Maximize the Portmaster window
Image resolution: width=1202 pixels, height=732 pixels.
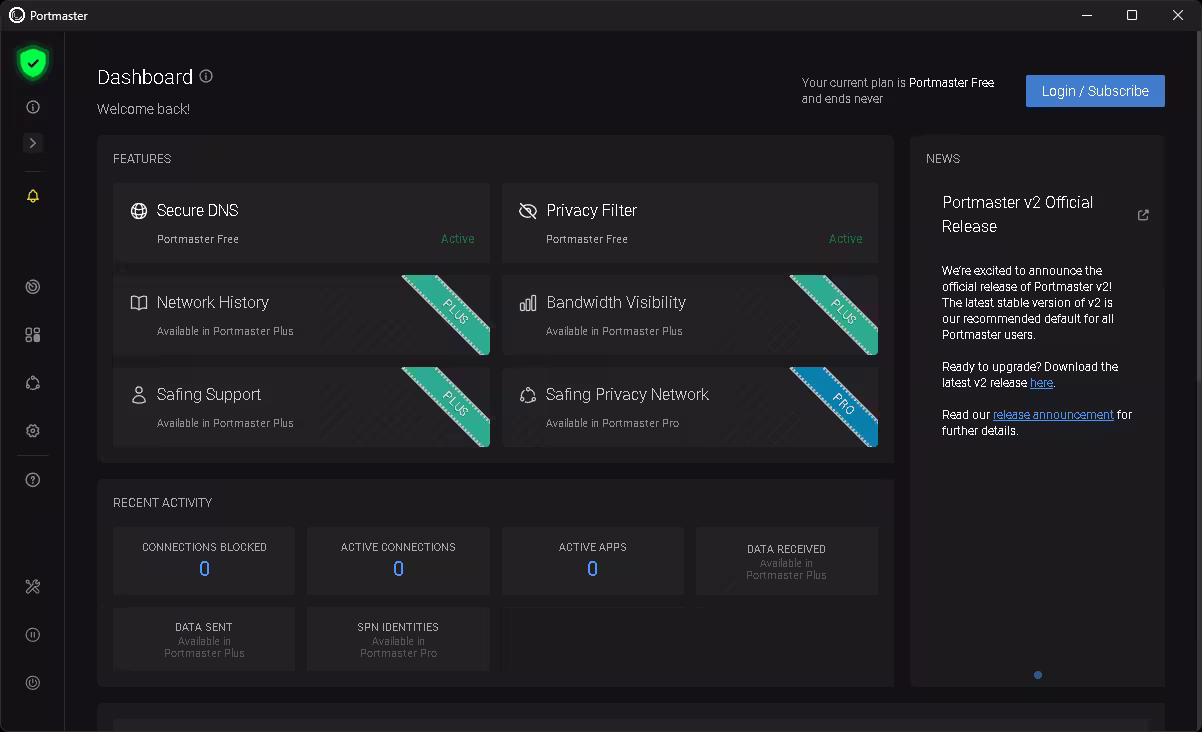(1132, 15)
